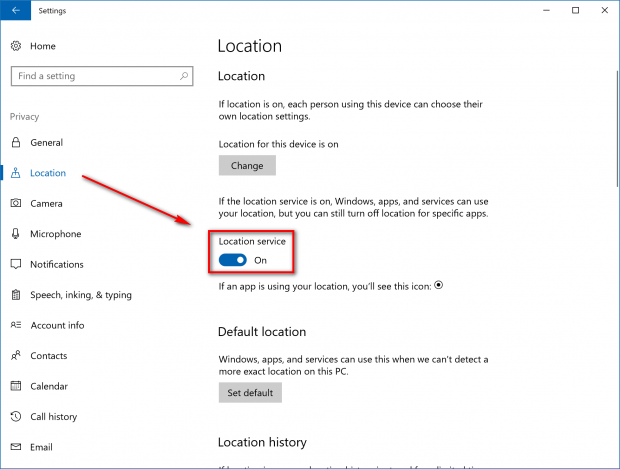The height and width of the screenshot is (469, 620).
Task: Go back using the back arrow
Action: click(x=15, y=10)
